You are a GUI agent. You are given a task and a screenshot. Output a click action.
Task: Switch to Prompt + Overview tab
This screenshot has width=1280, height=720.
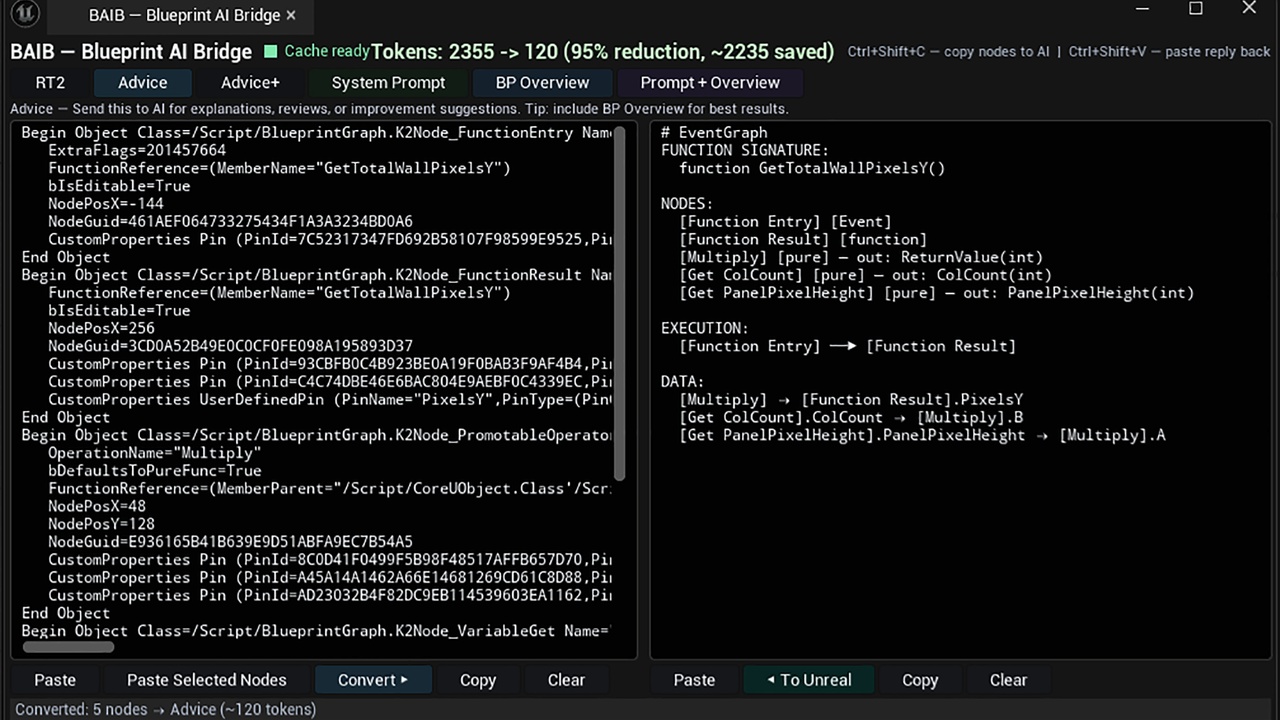[x=710, y=83]
